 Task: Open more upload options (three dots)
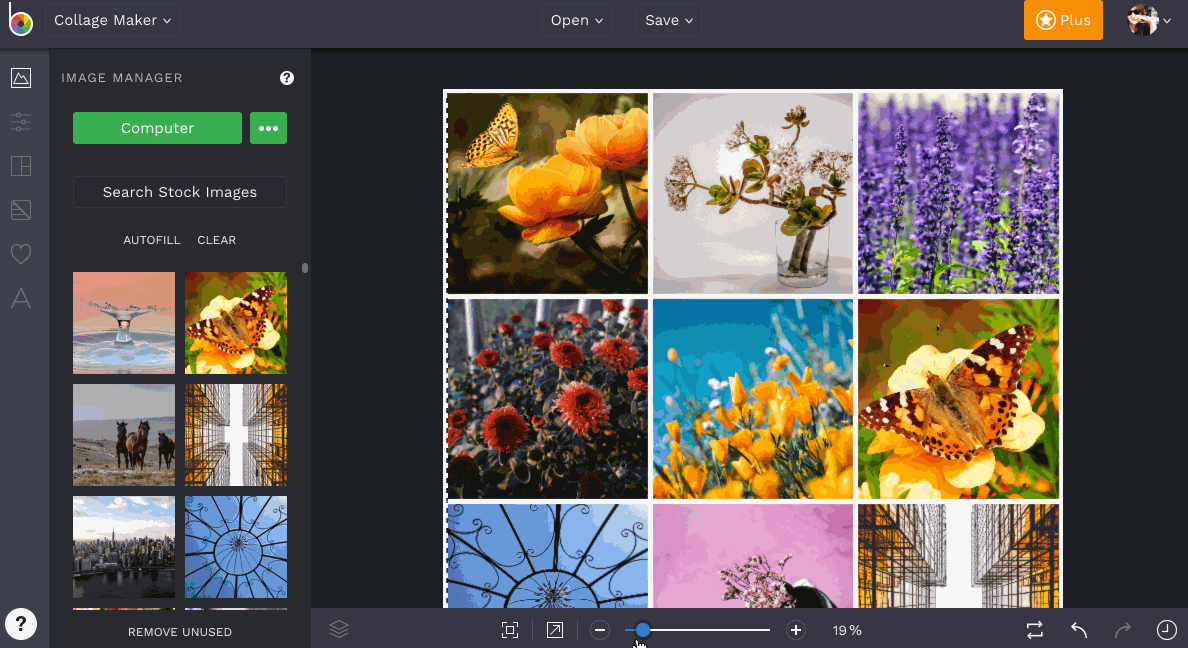point(268,128)
